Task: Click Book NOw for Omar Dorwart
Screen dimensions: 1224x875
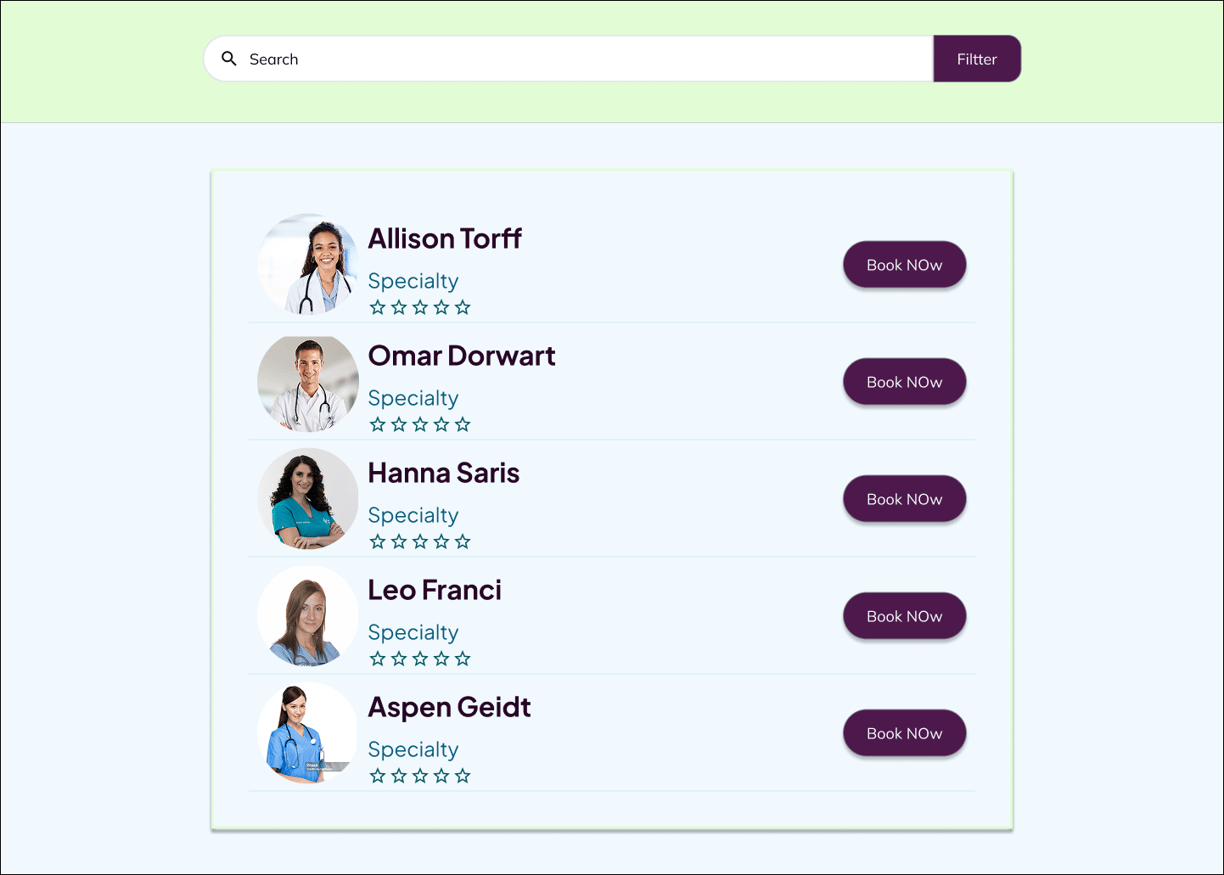Action: coord(904,382)
